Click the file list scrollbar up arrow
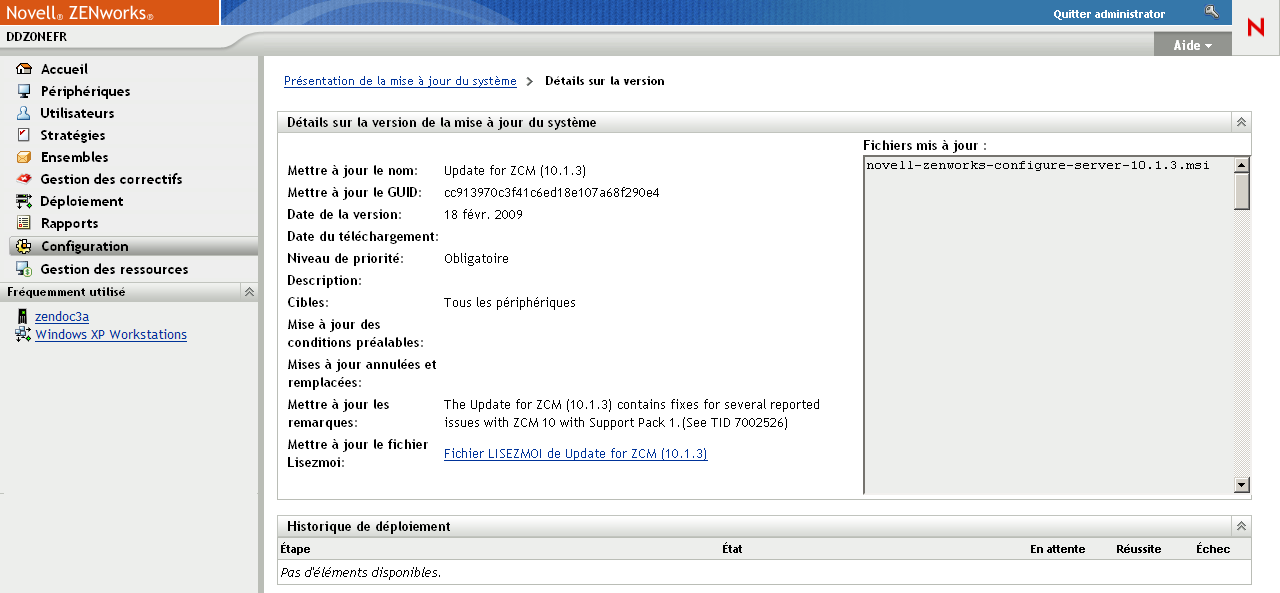 pyautogui.click(x=1242, y=165)
